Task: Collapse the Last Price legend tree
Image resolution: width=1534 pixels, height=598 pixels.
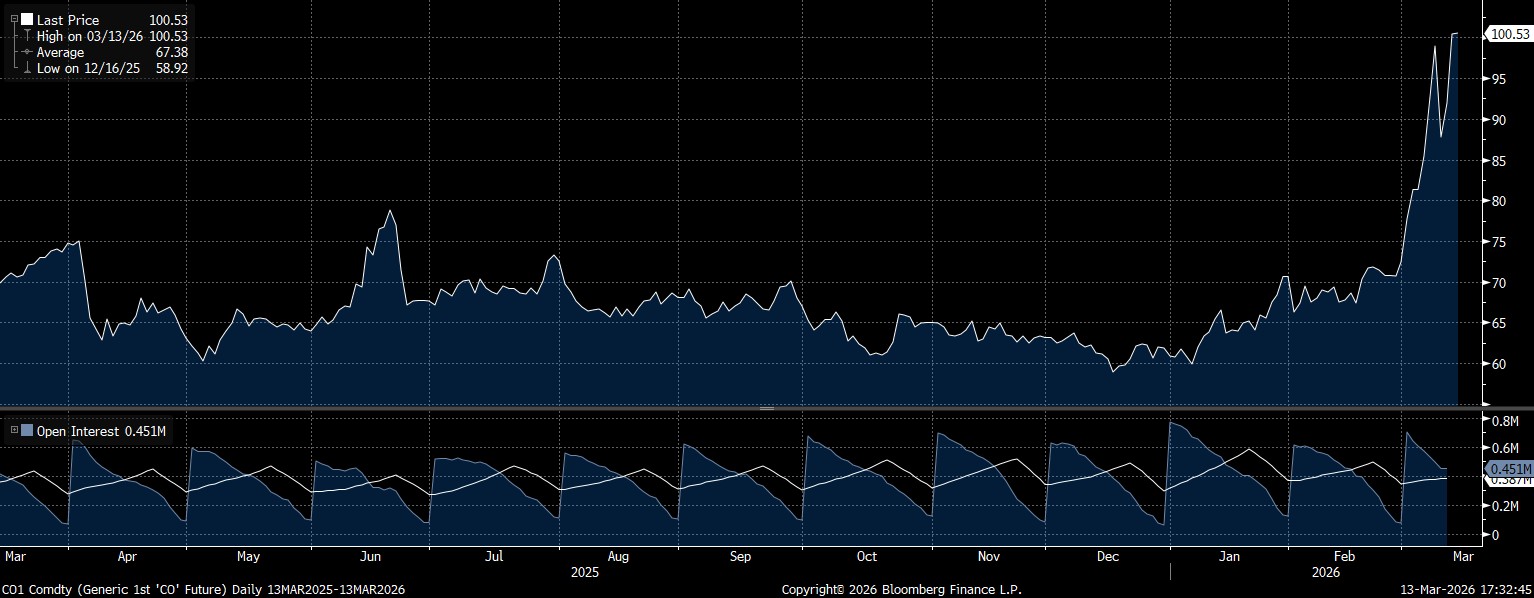Action: (x=14, y=19)
